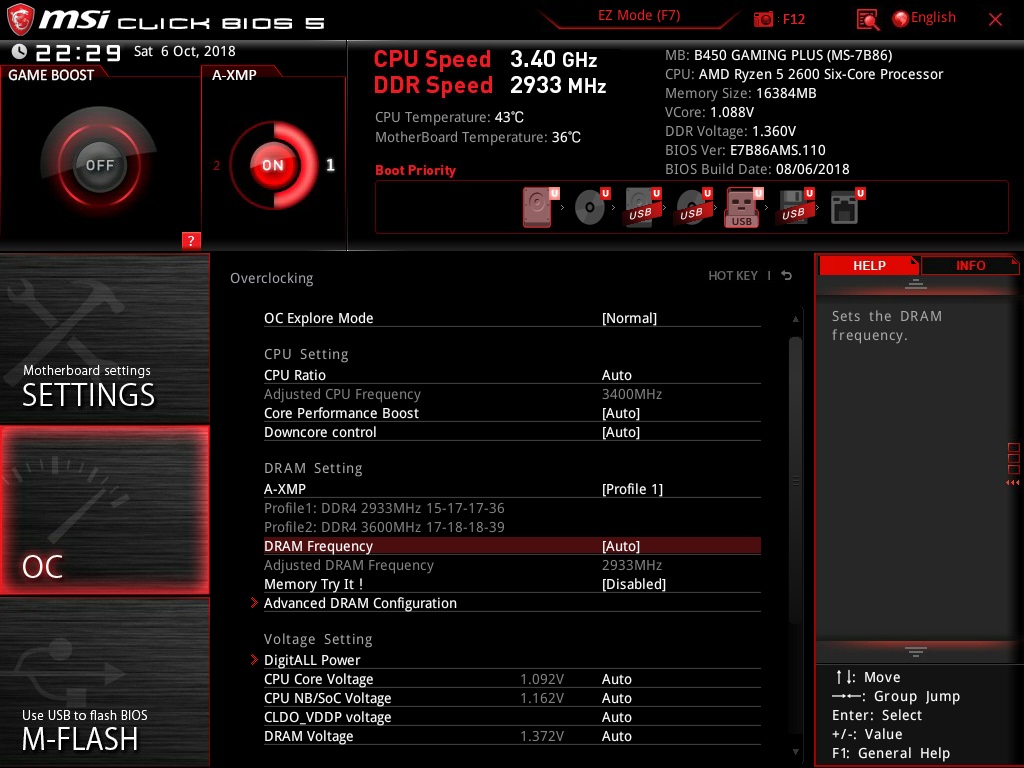The height and width of the screenshot is (768, 1024).
Task: Click the CPU Core Voltage 1.092V reading
Action: tap(542, 679)
